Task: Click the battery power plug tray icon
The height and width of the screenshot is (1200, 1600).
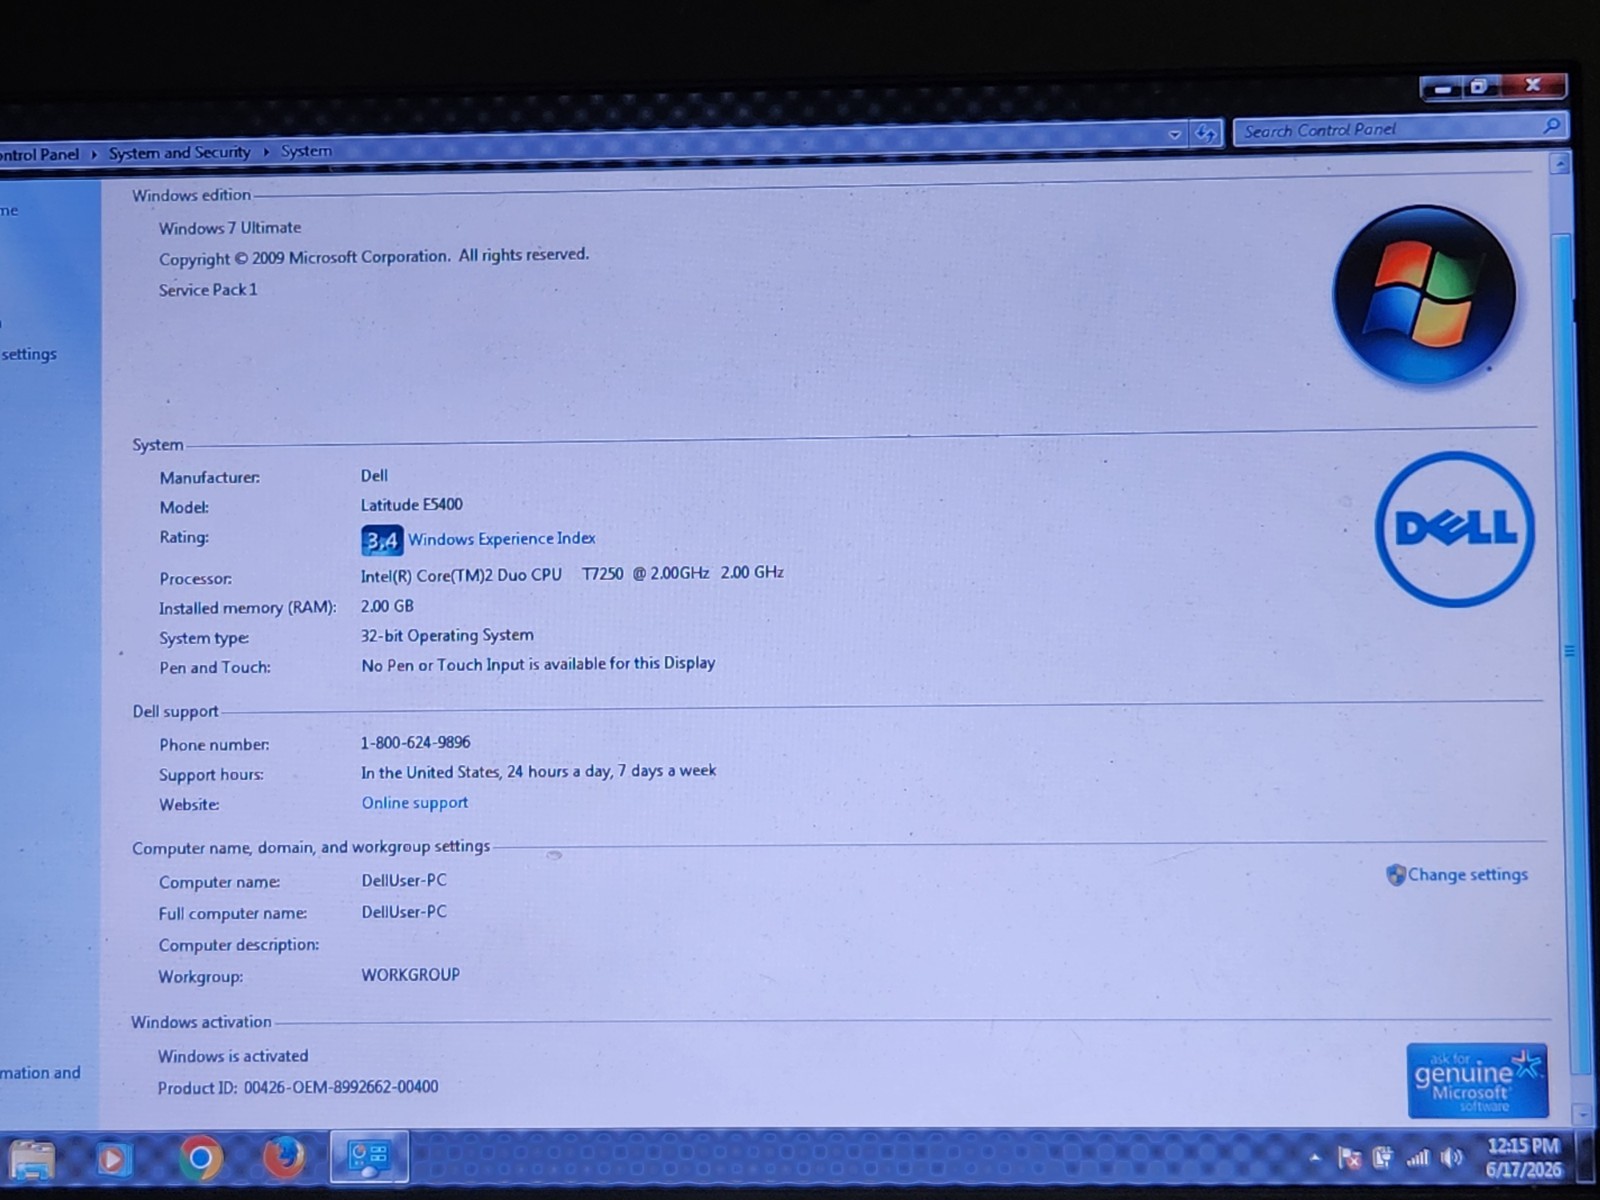Action: tap(1383, 1158)
